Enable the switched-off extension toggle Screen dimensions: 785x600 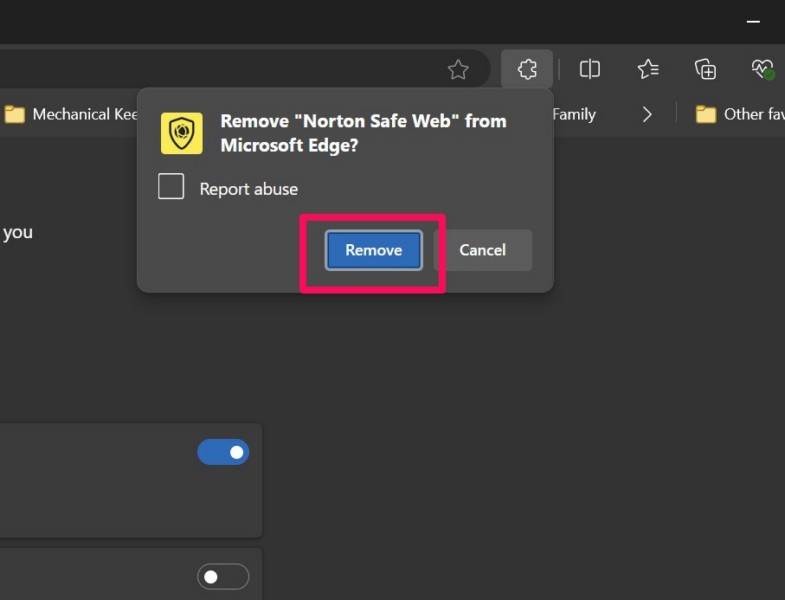coord(223,577)
